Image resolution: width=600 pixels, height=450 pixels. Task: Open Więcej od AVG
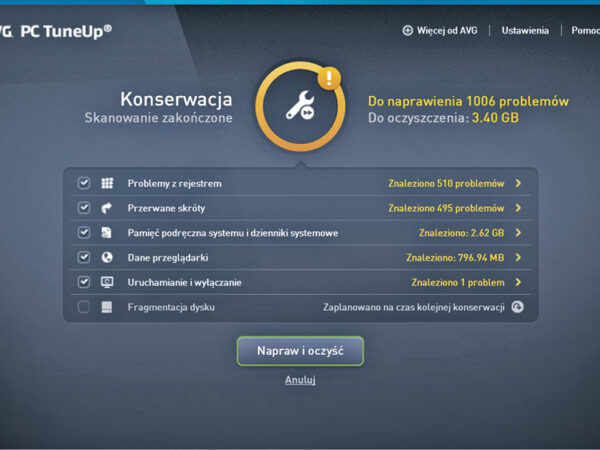[x=440, y=31]
